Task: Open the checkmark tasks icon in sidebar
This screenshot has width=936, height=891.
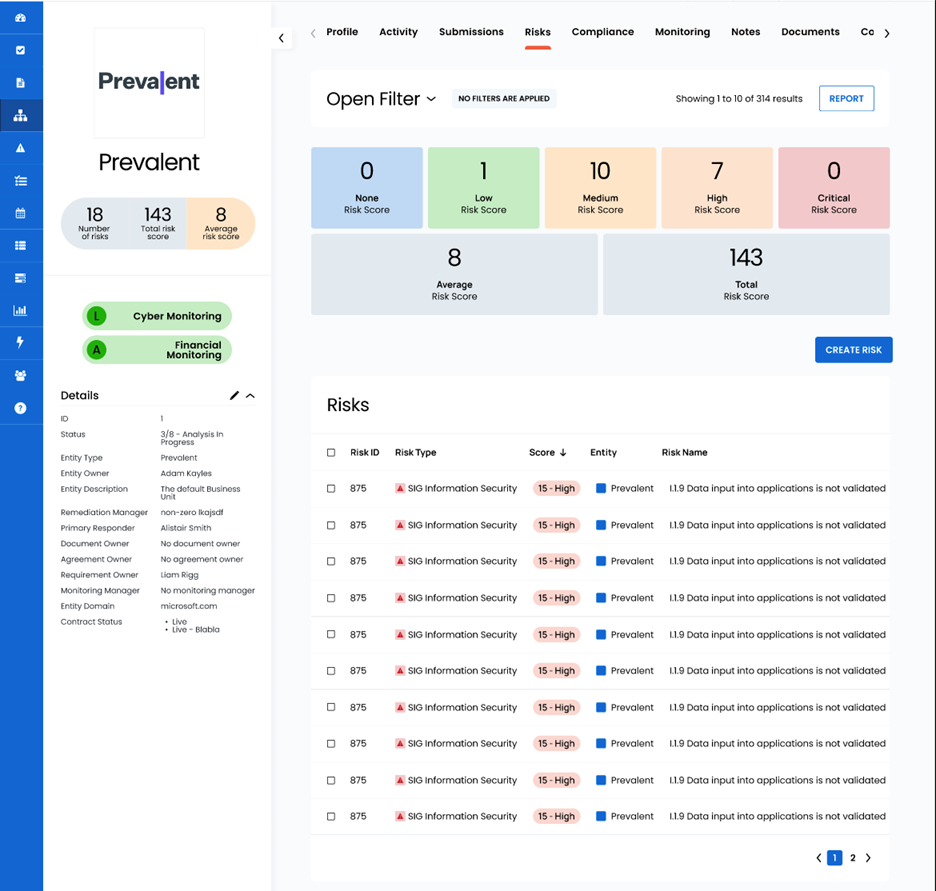Action: tap(20, 50)
